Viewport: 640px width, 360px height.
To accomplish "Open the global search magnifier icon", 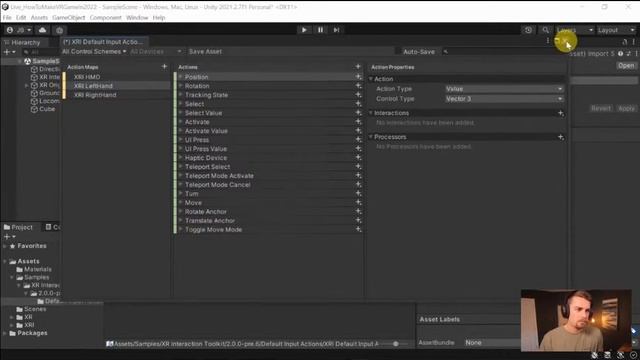I will click(545, 30).
